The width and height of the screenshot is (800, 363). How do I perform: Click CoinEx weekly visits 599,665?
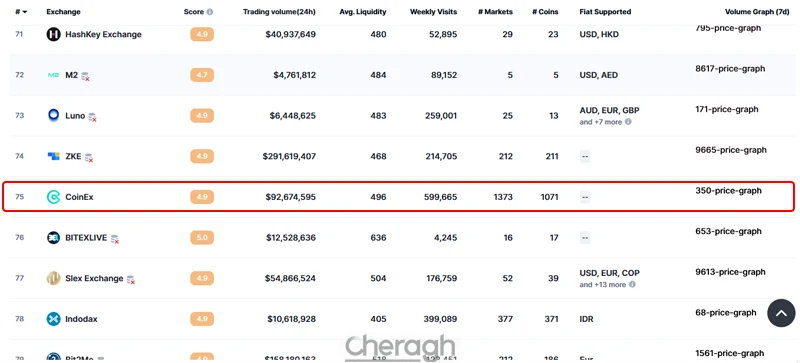coord(441,197)
